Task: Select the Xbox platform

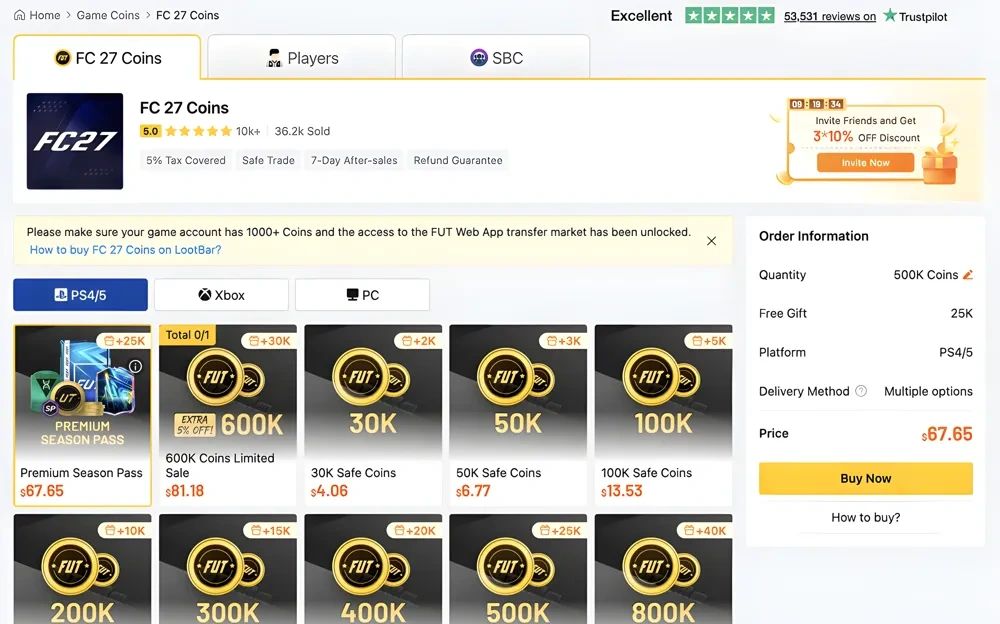Action: [221, 295]
